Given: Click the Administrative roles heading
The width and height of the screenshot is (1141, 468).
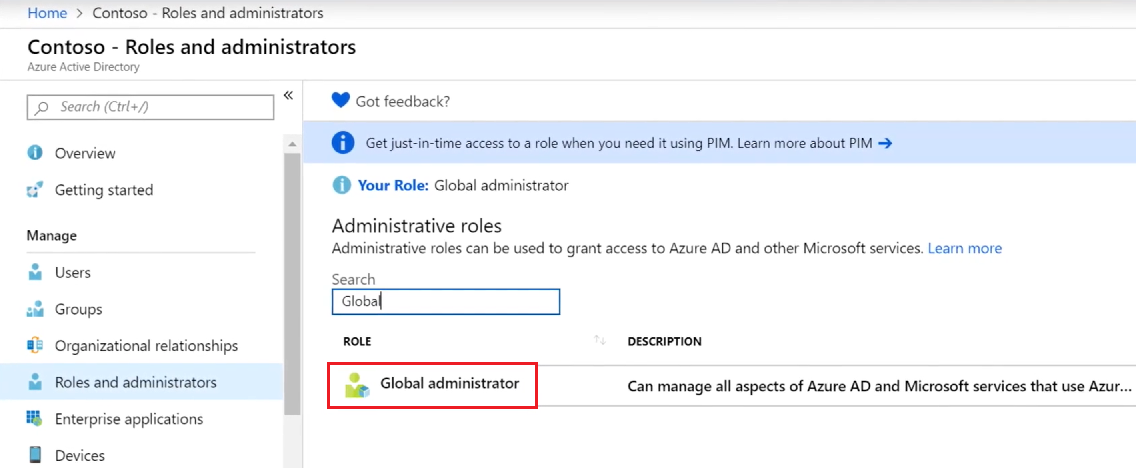Looking at the screenshot, I should (417, 226).
